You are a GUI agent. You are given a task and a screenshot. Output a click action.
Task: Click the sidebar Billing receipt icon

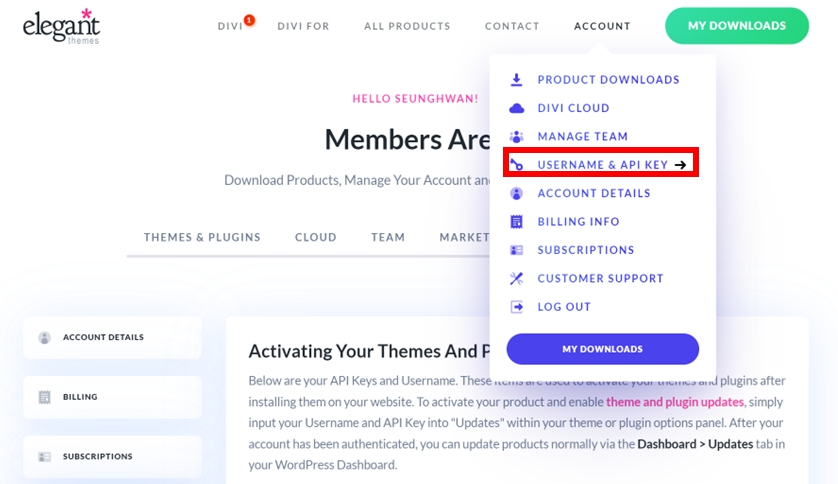point(44,397)
